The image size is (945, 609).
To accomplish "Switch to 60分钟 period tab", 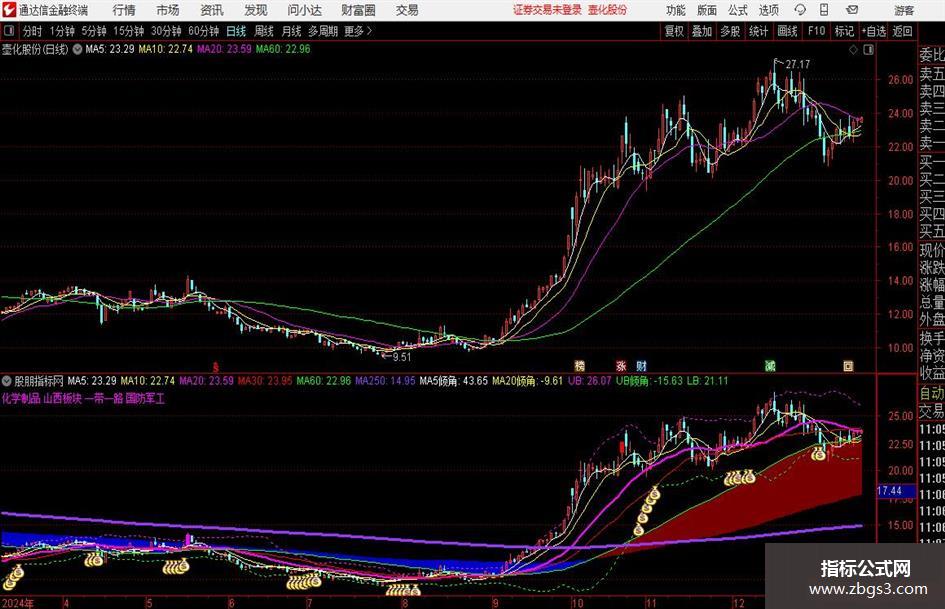I will 203,31.
